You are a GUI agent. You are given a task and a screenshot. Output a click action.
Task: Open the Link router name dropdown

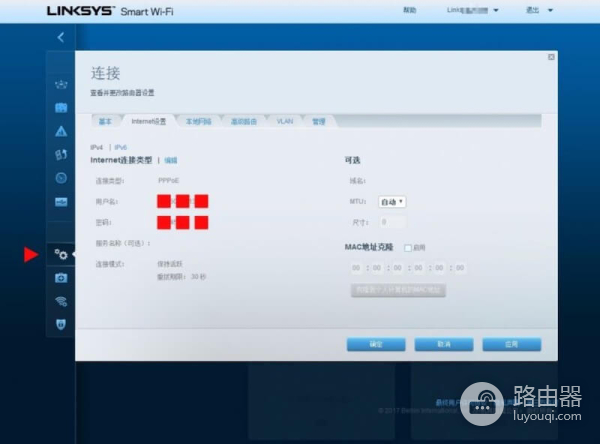coord(472,10)
